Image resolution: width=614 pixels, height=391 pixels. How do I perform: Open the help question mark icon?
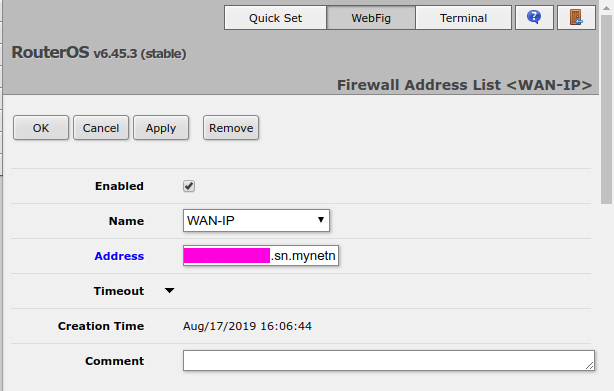pyautogui.click(x=534, y=18)
